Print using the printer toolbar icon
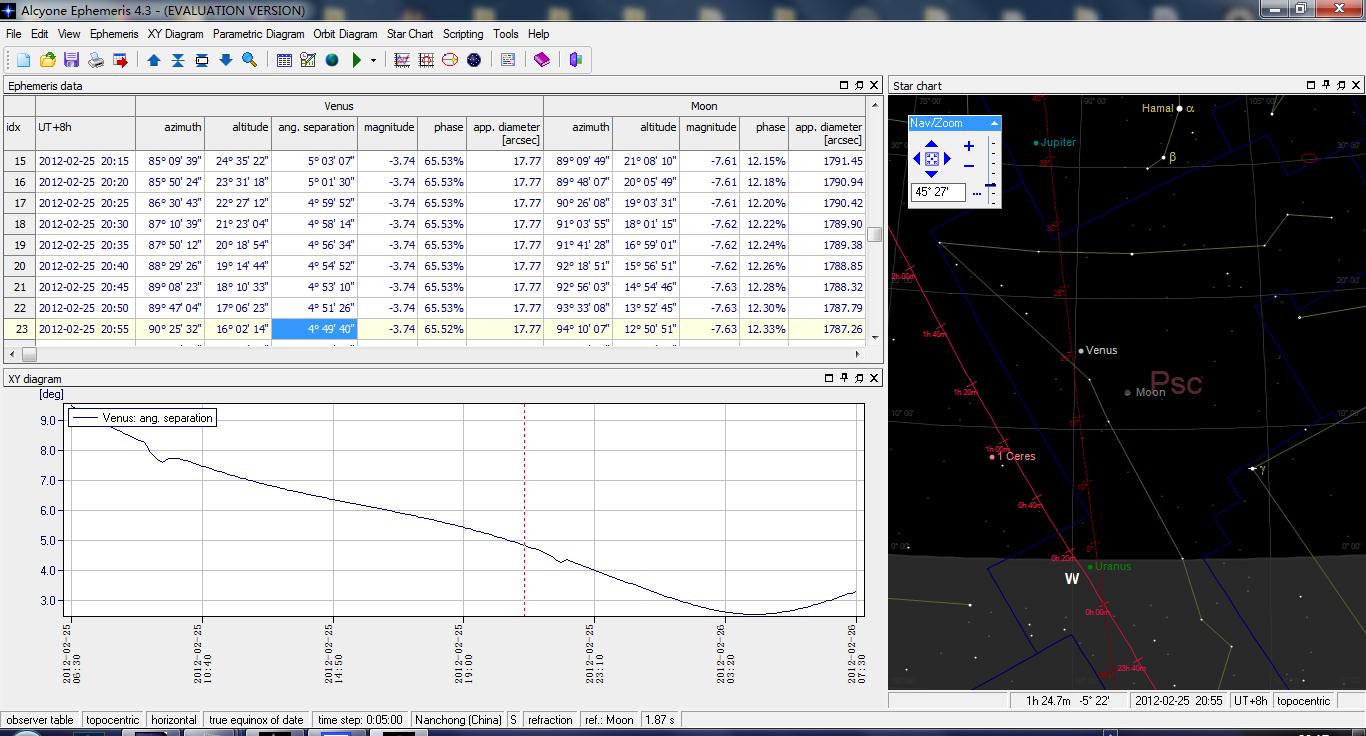This screenshot has width=1366, height=736. 96,60
